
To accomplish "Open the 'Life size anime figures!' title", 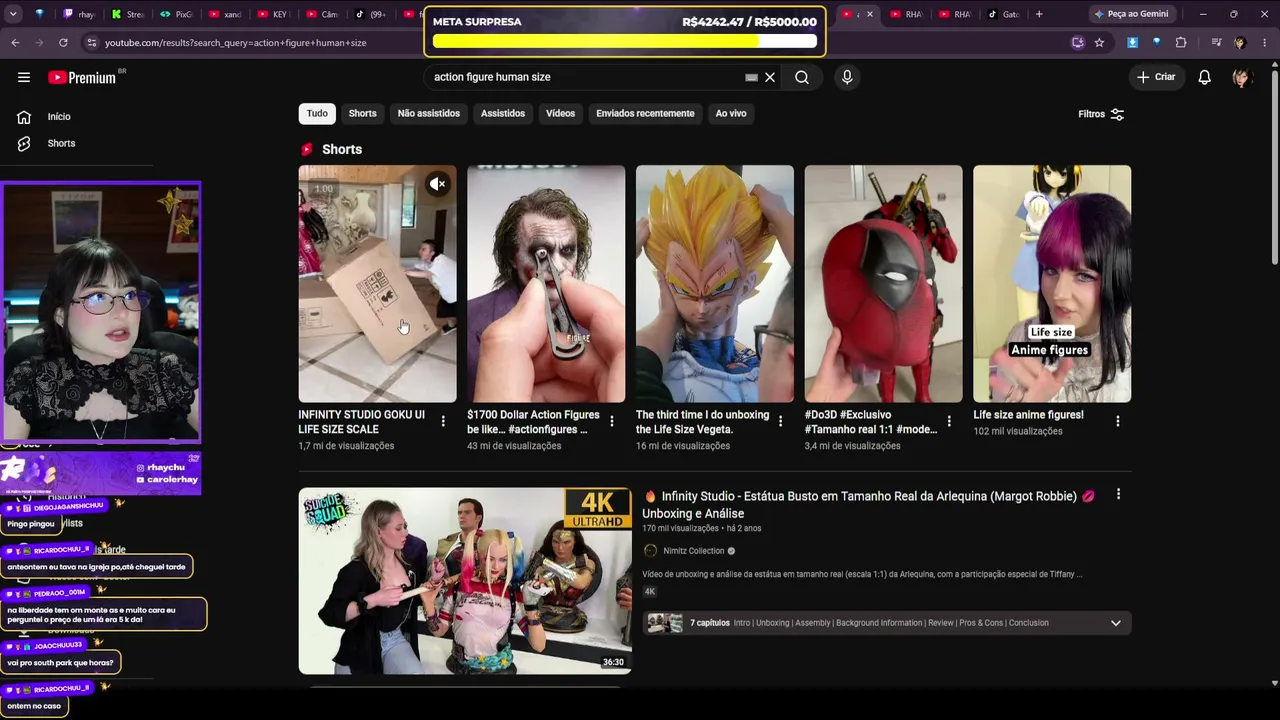I will [x=1028, y=415].
